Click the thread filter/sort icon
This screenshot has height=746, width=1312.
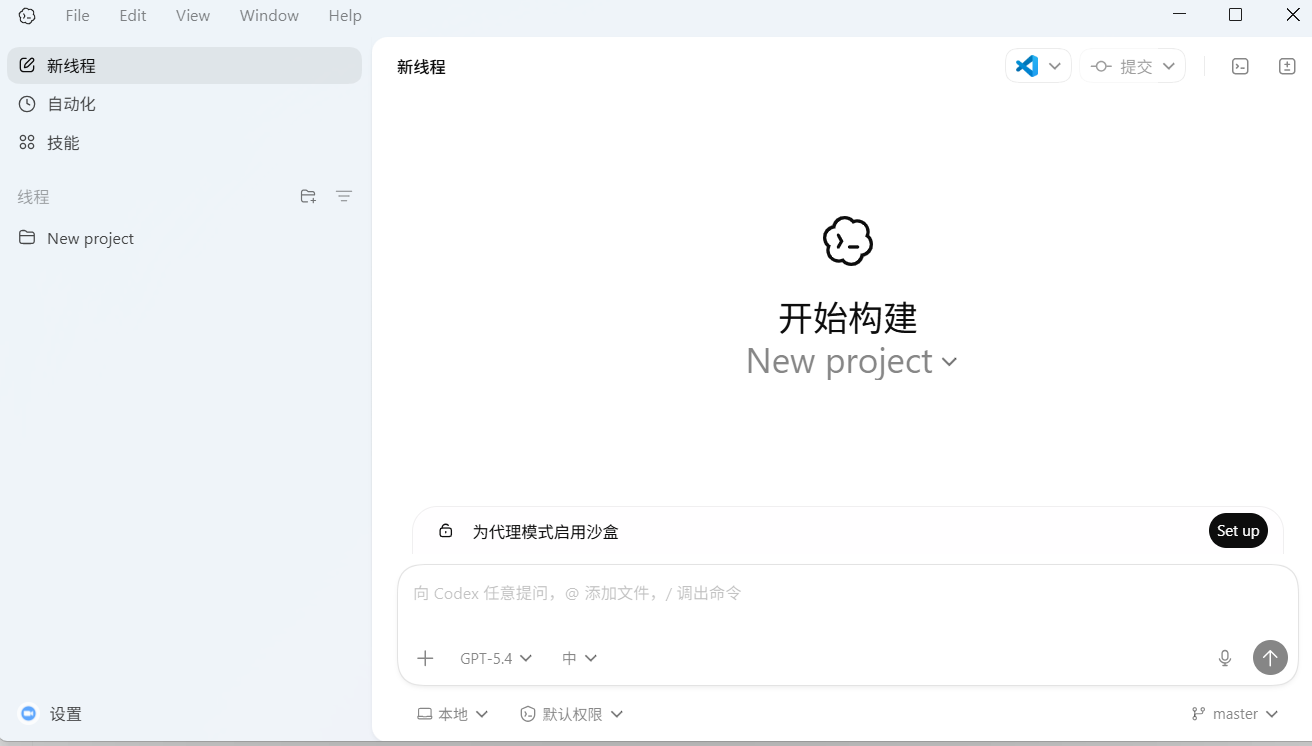pos(344,196)
